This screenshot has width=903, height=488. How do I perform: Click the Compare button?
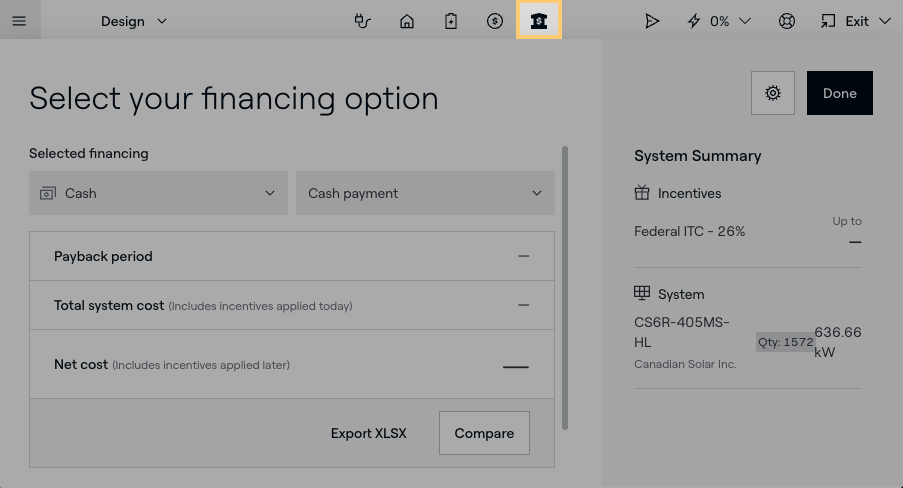point(484,433)
